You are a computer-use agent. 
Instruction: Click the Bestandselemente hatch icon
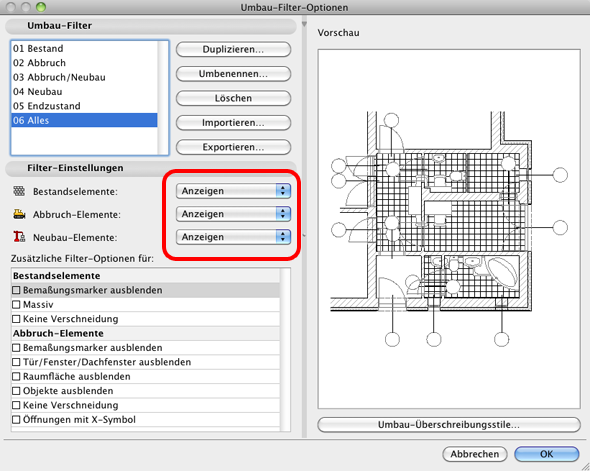pos(19,191)
